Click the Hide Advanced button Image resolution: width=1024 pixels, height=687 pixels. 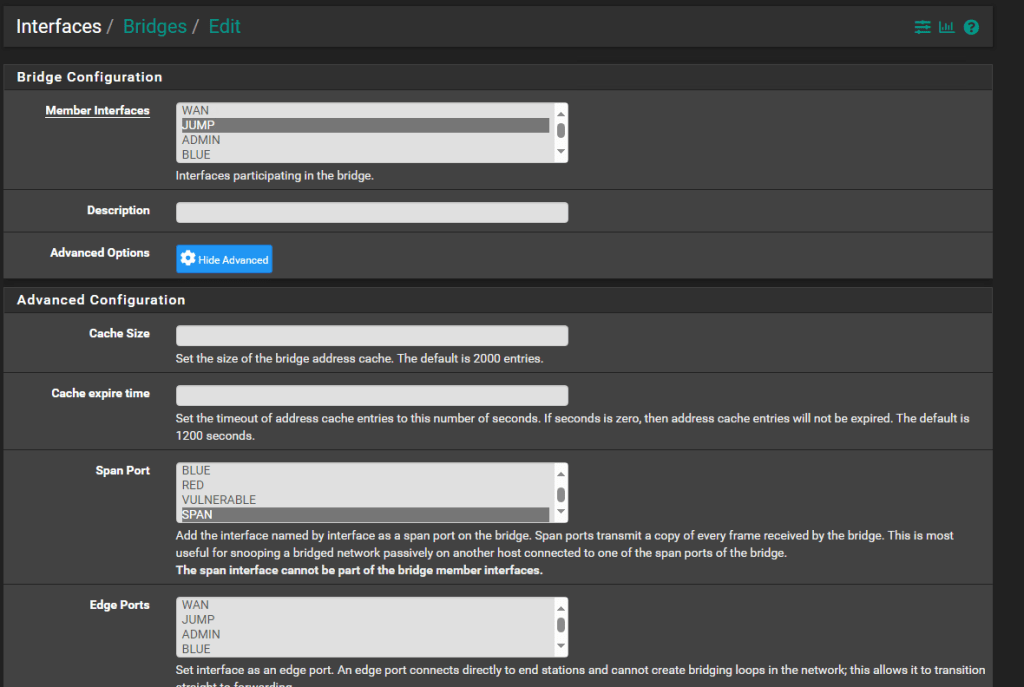[224, 259]
